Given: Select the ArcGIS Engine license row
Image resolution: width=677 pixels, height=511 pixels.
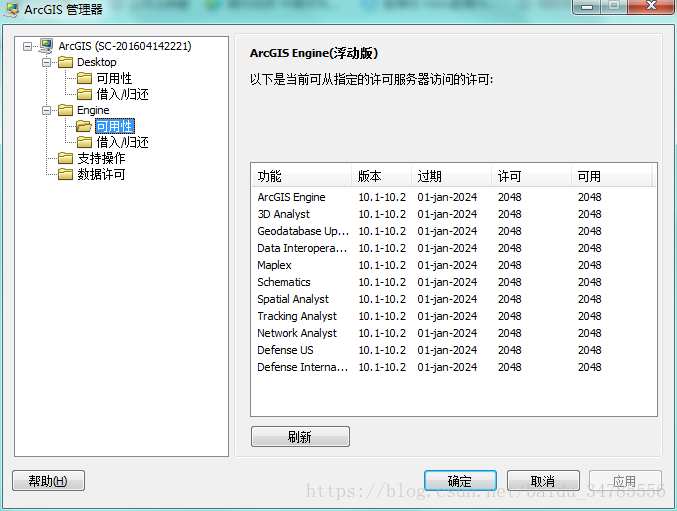Looking at the screenshot, I should coord(453,197).
